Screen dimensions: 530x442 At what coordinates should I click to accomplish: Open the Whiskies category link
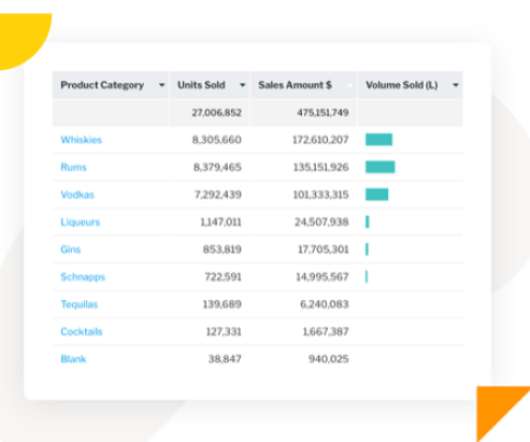click(x=81, y=140)
